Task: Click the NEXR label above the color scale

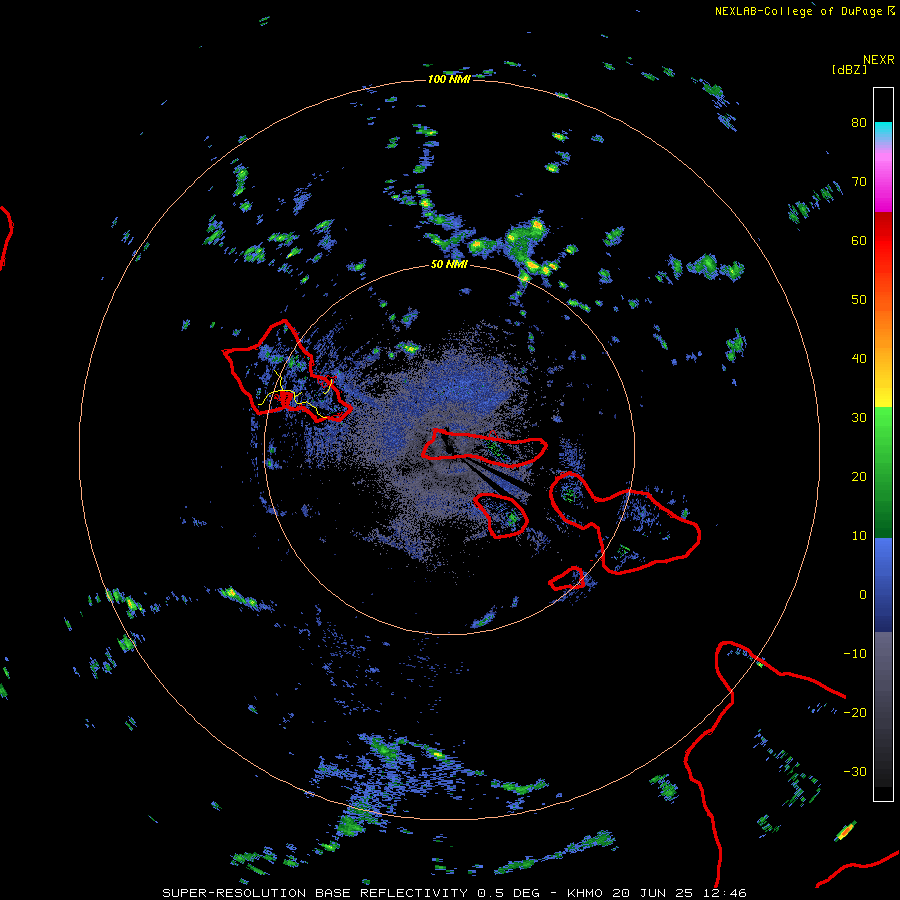Action: click(x=878, y=60)
